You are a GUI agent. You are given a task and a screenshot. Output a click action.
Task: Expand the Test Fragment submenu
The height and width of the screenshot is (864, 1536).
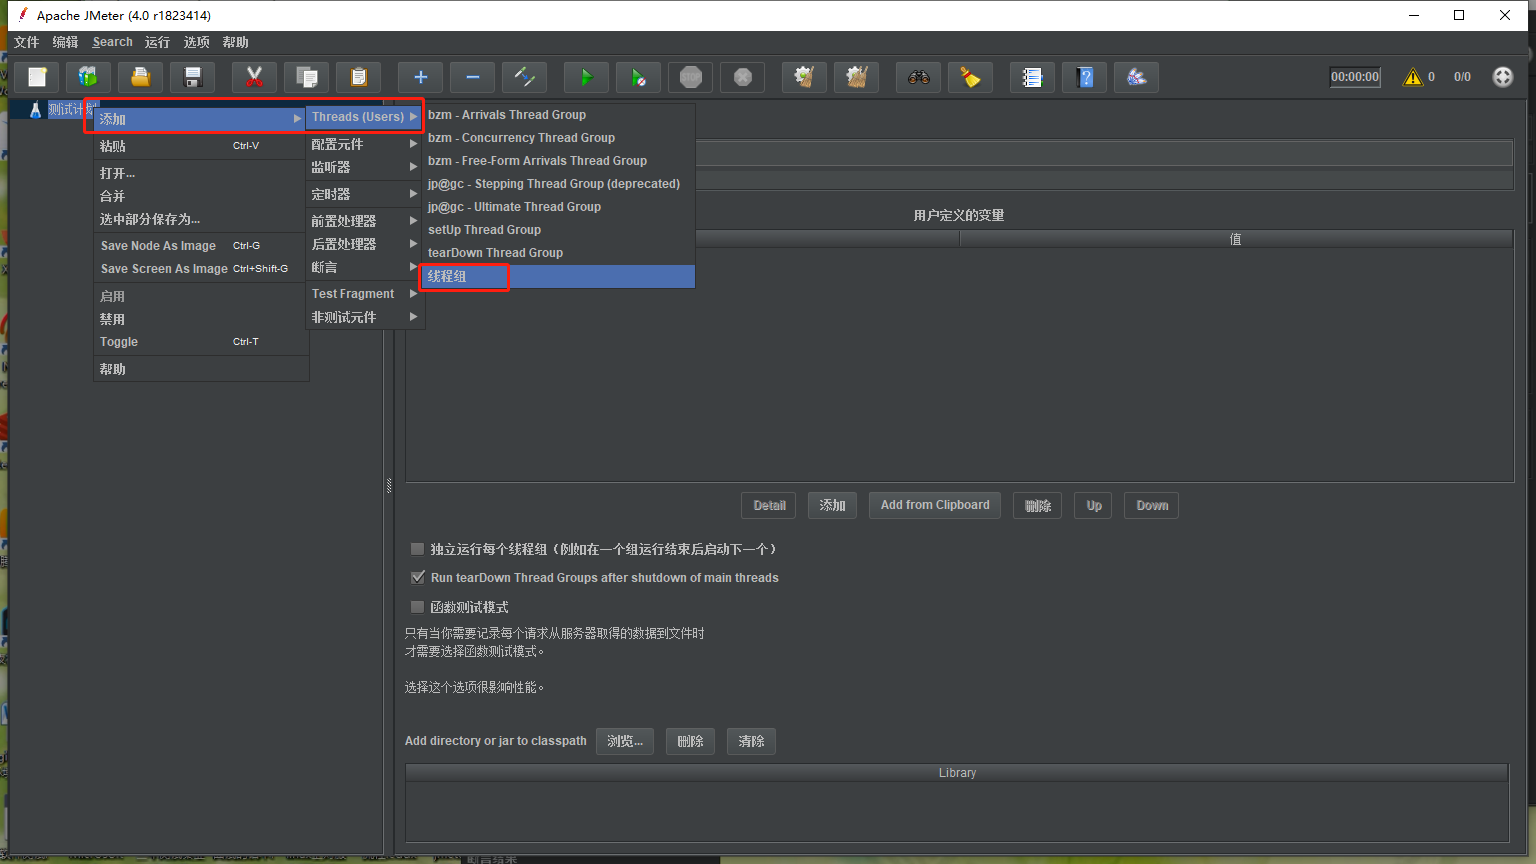coord(364,294)
